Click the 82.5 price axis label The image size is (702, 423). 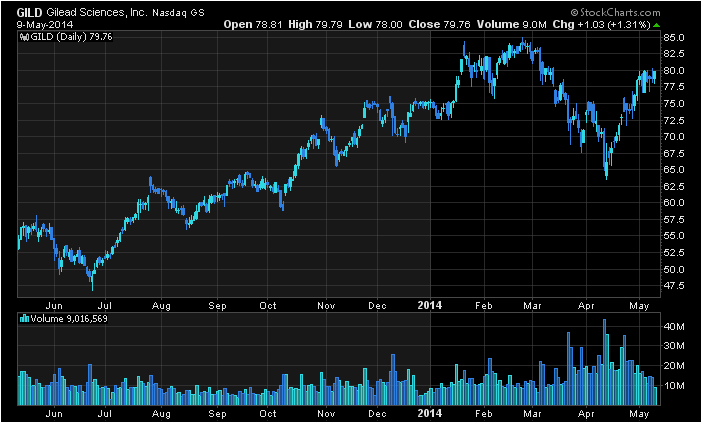point(674,54)
